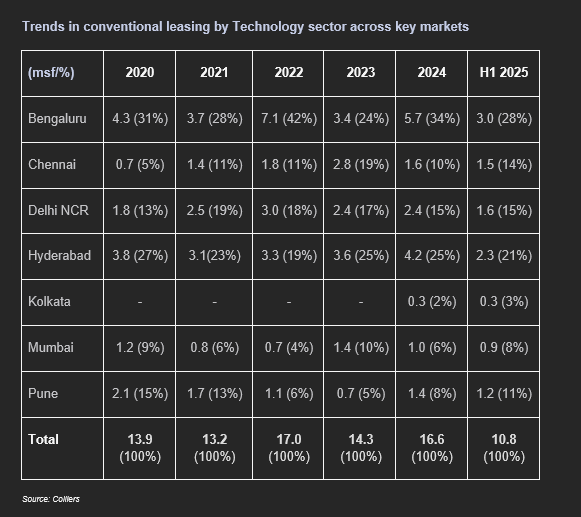581x517 pixels.
Task: Select Total H1 2025 value 10.8
Action: (504, 440)
